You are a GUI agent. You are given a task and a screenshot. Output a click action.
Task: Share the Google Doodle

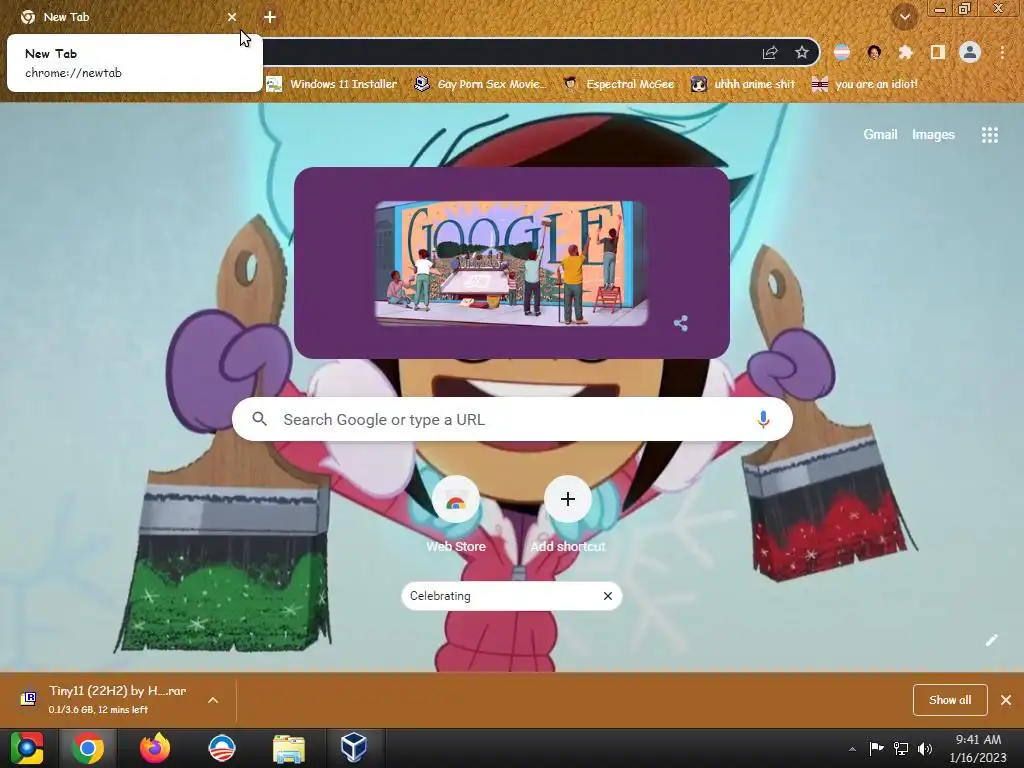tap(681, 323)
